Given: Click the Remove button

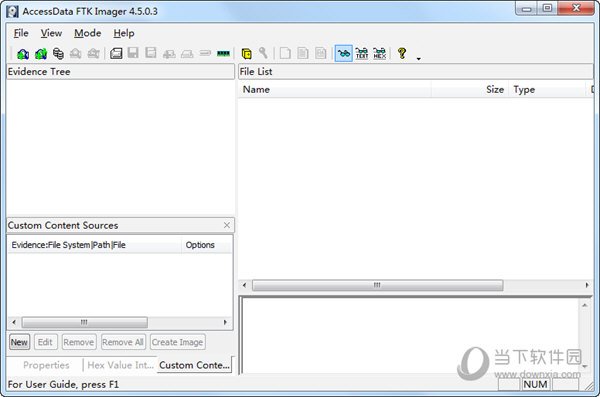Looking at the screenshot, I should [x=78, y=342].
